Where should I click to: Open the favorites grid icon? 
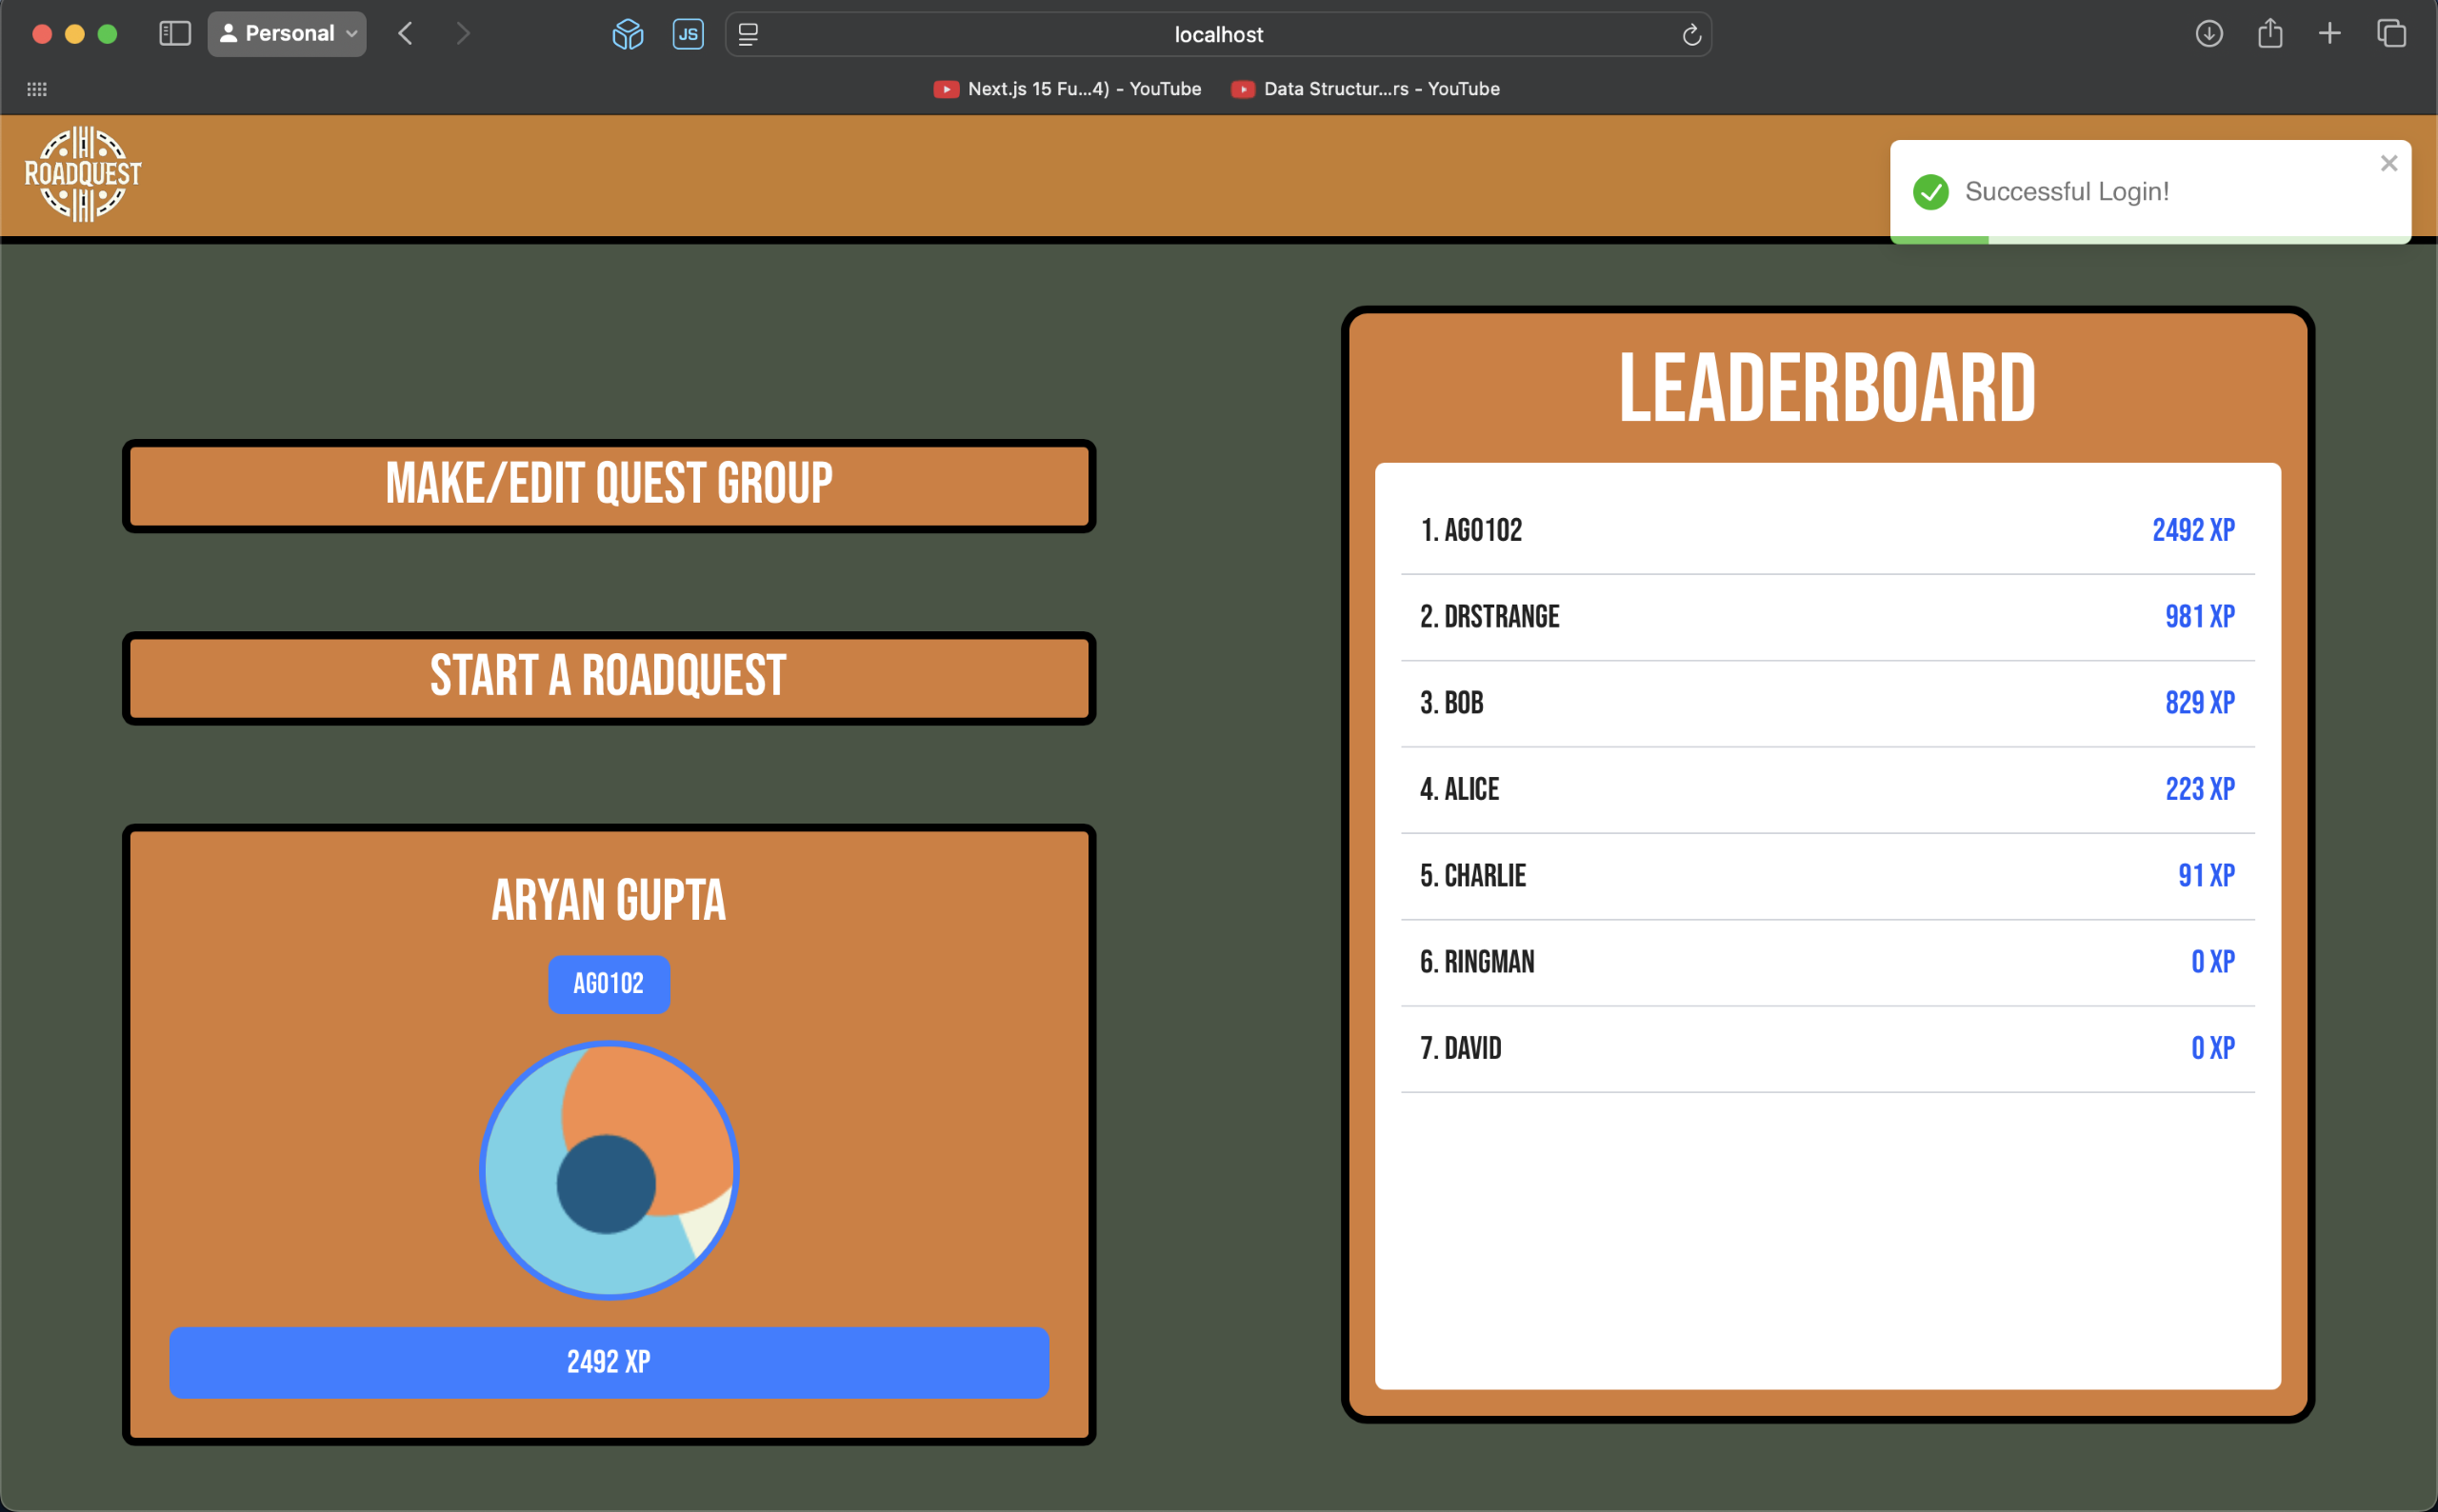point(37,89)
